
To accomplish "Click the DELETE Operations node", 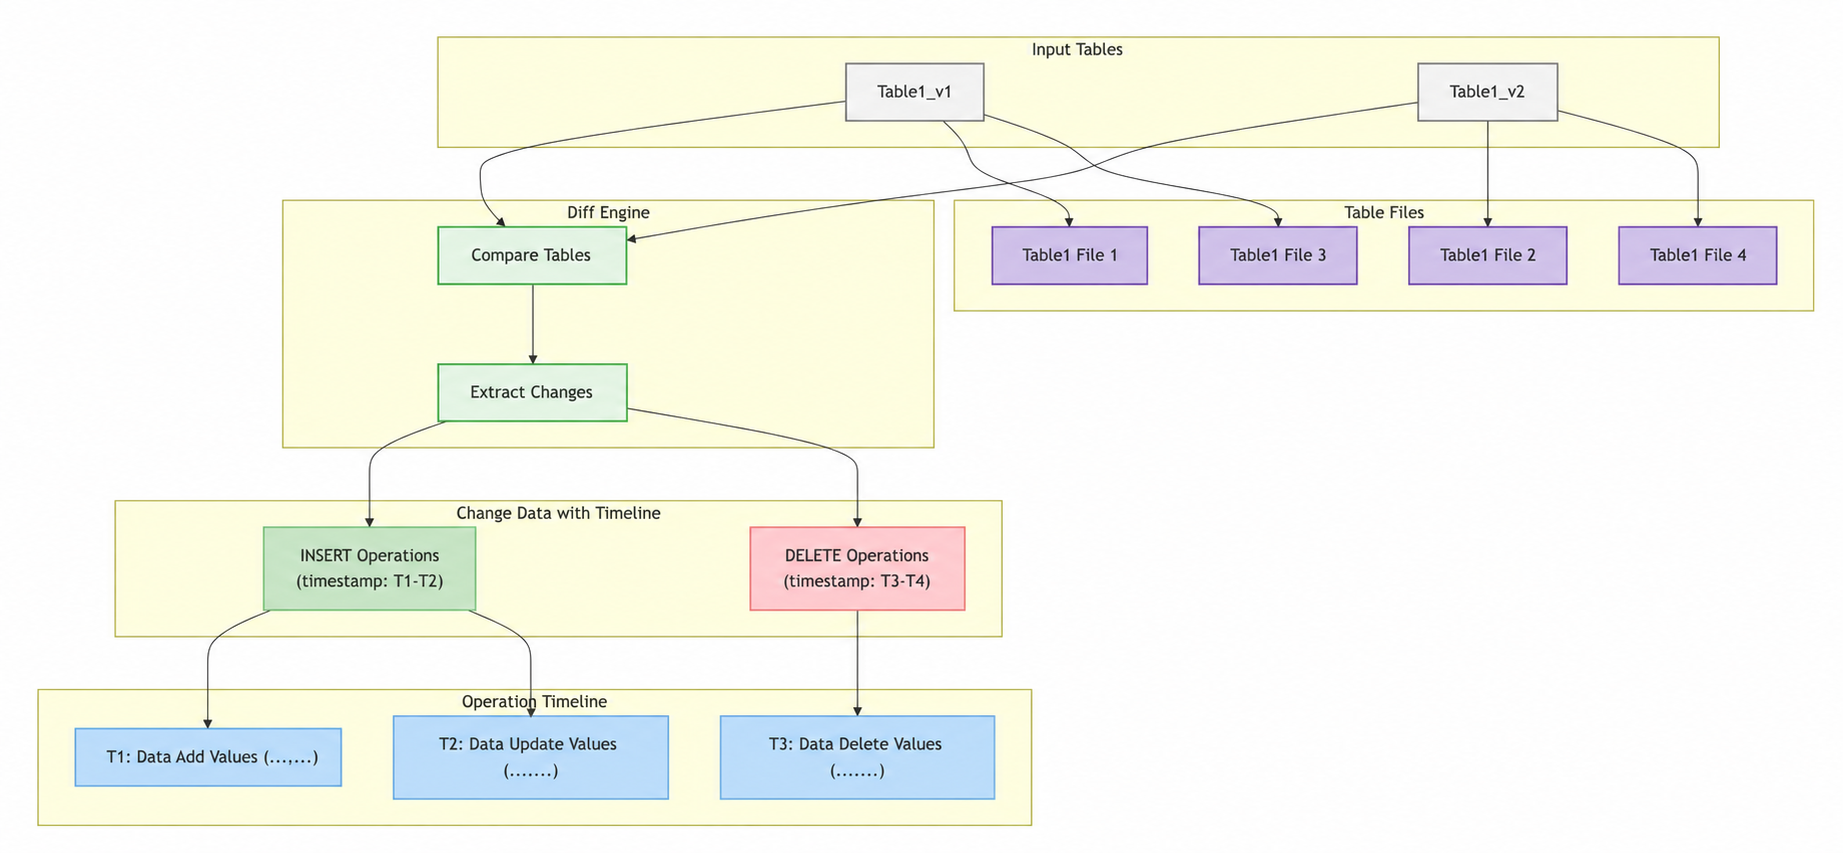I will [857, 568].
